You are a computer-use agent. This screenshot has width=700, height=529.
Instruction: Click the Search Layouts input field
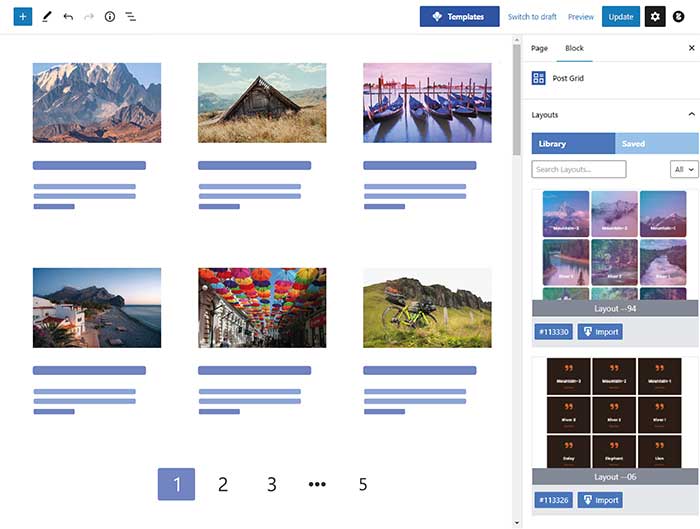click(579, 170)
